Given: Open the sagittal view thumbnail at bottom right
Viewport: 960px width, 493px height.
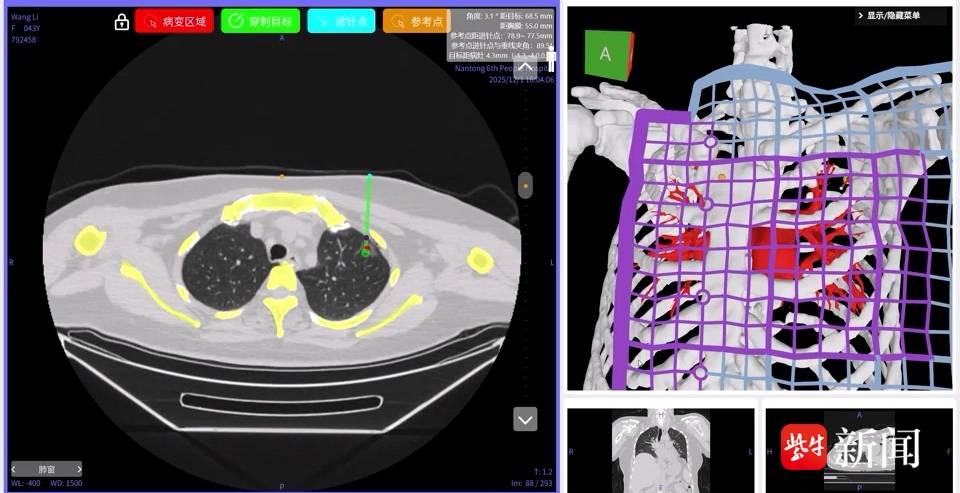Looking at the screenshot, I should [x=858, y=449].
